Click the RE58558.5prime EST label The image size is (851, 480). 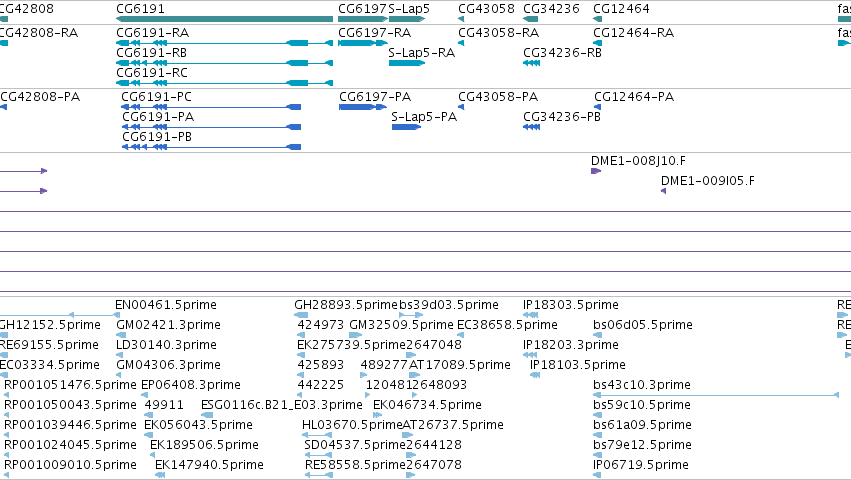[355, 465]
